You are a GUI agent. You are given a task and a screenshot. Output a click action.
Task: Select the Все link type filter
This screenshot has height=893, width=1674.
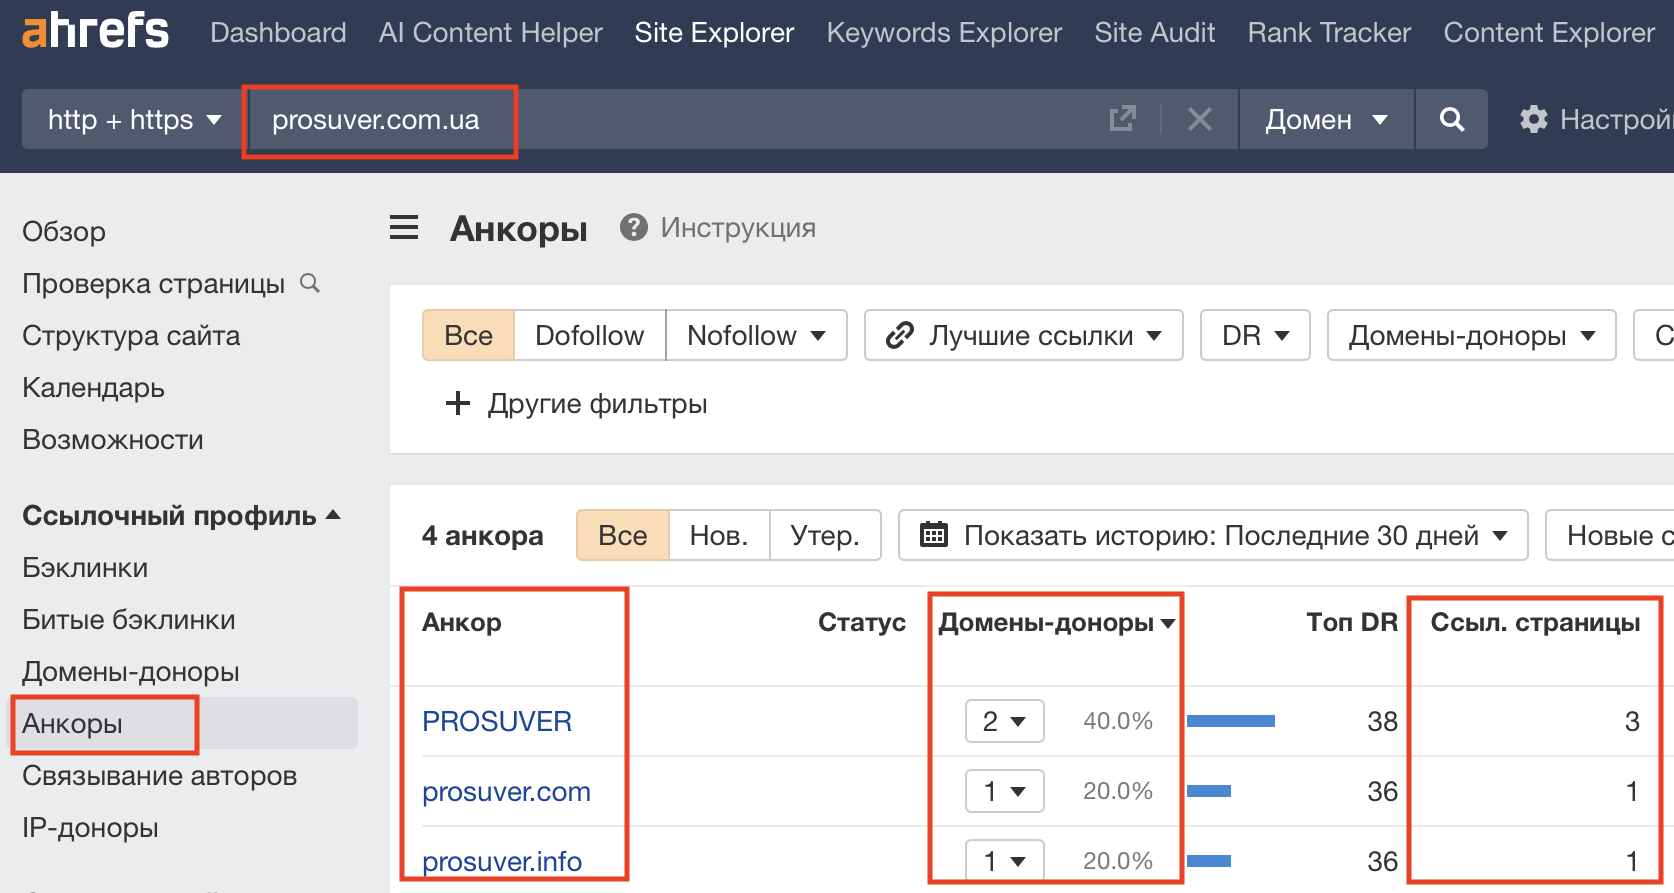468,335
